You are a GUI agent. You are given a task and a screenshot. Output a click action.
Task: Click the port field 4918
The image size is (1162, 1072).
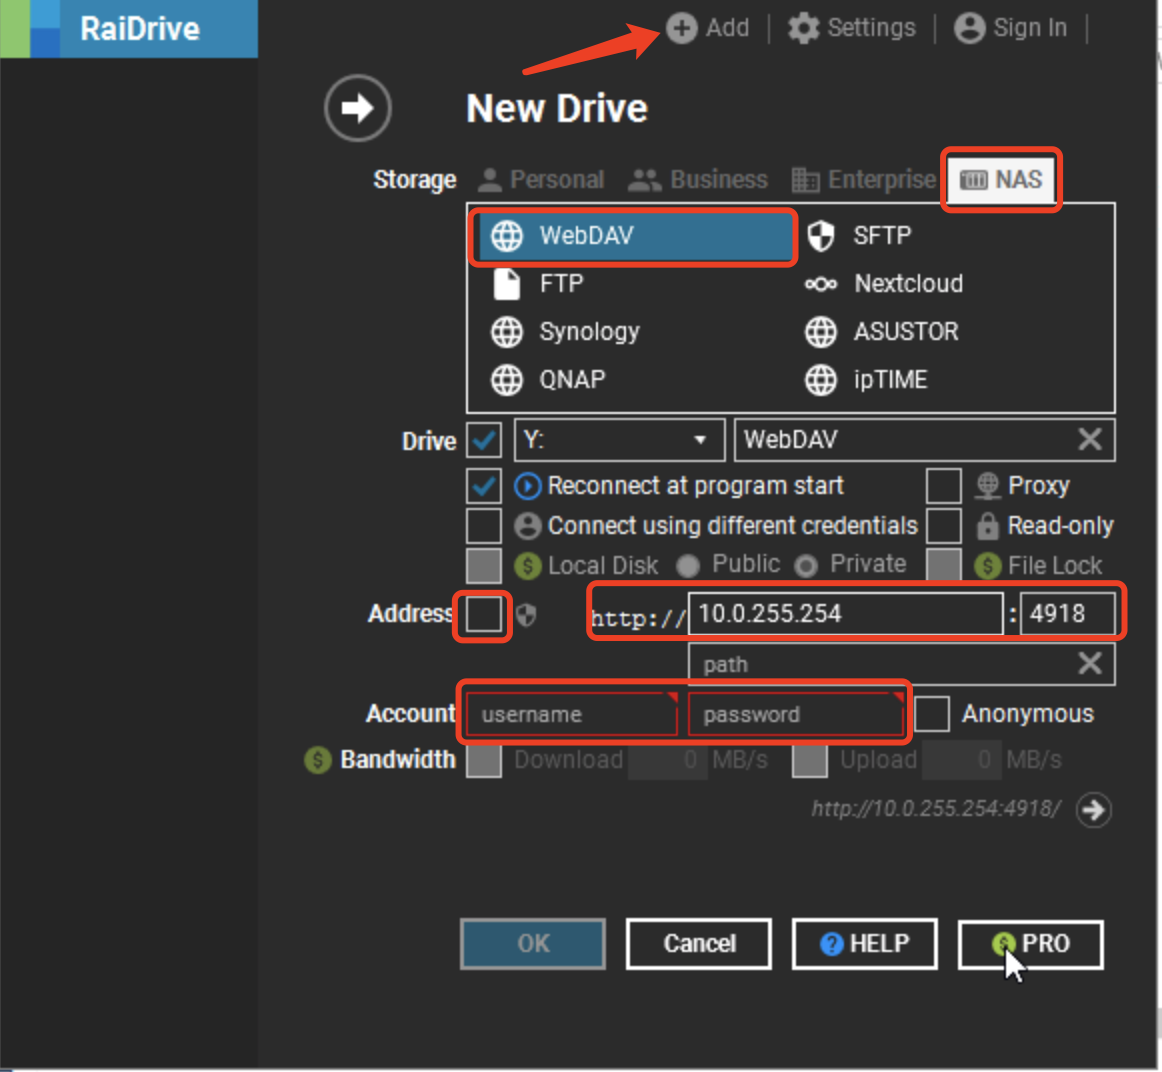1067,613
